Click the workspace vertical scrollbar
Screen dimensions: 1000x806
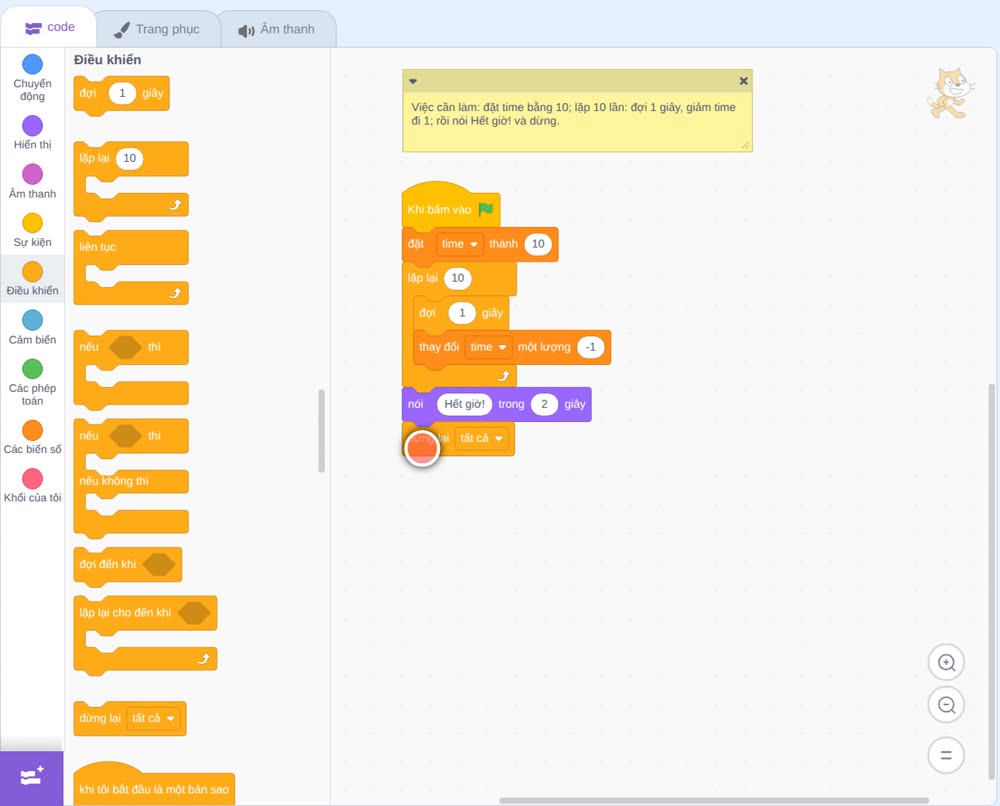991,581
